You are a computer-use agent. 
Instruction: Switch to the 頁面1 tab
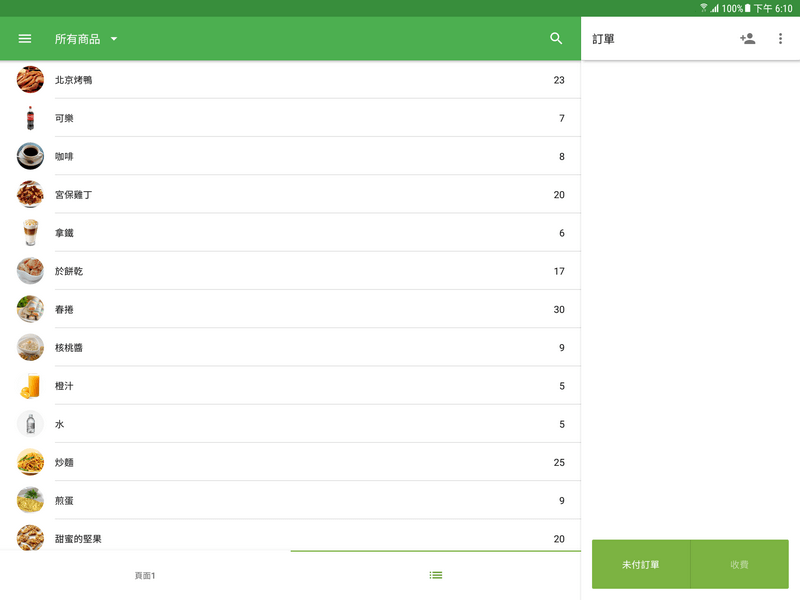click(x=145, y=576)
